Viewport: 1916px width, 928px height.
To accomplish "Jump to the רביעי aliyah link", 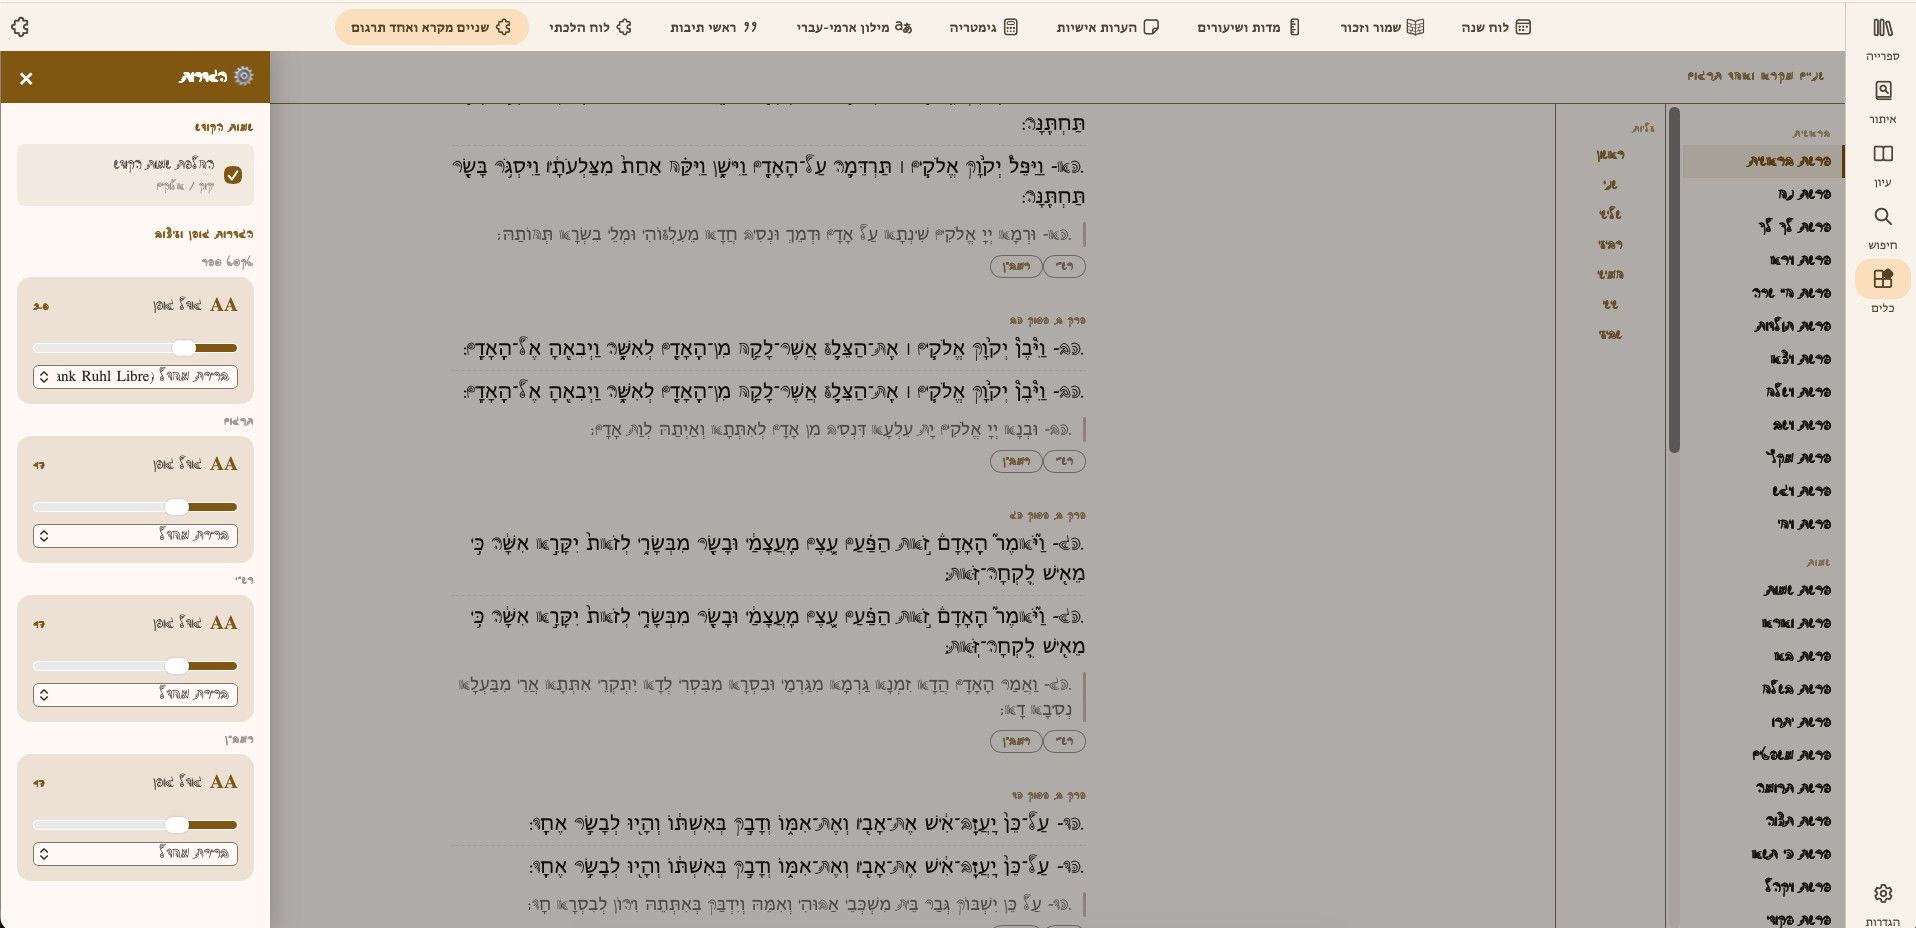I will click(1610, 244).
